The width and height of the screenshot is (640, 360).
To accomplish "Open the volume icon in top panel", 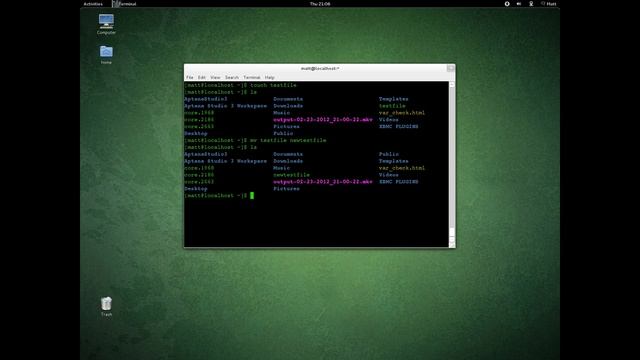I will tap(519, 4).
